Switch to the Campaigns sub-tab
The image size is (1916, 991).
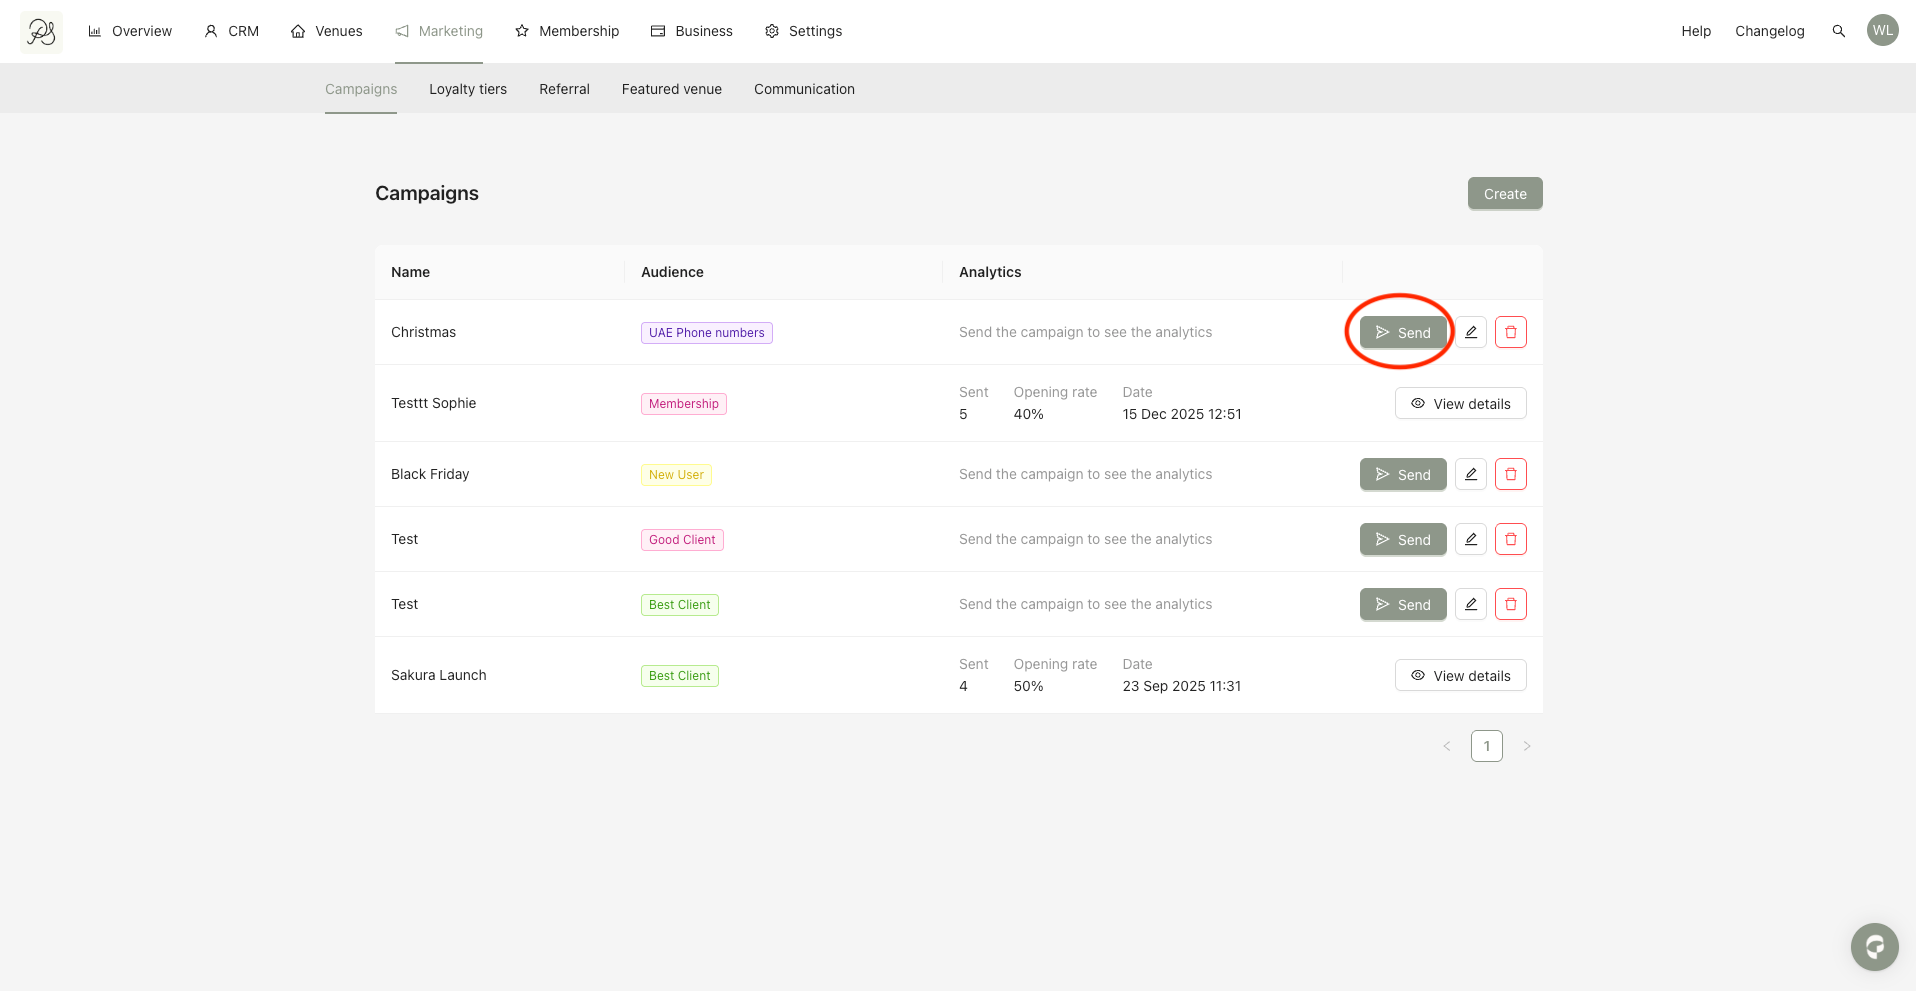(x=361, y=89)
